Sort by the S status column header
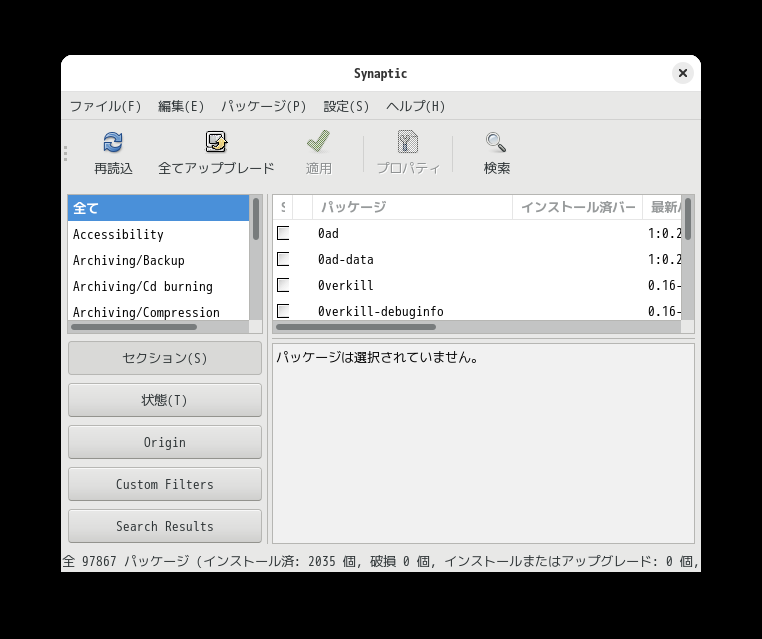 pyautogui.click(x=283, y=207)
